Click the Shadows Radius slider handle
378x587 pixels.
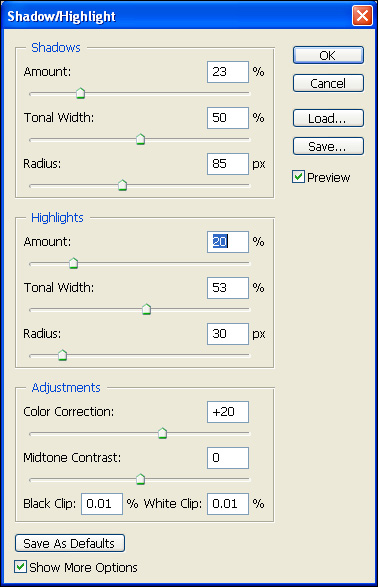(122, 185)
